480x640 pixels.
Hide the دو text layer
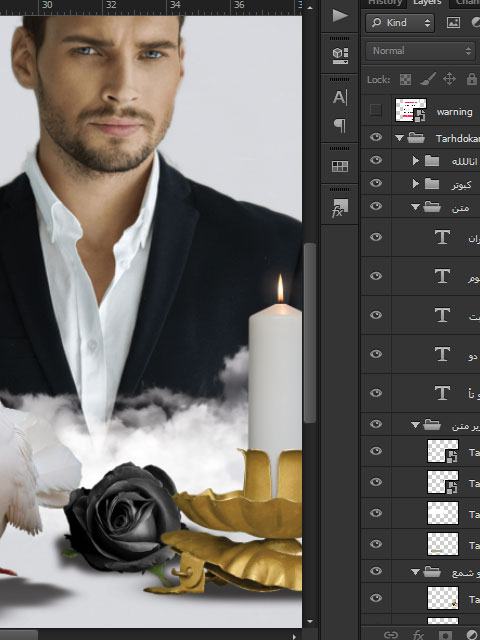(376, 354)
